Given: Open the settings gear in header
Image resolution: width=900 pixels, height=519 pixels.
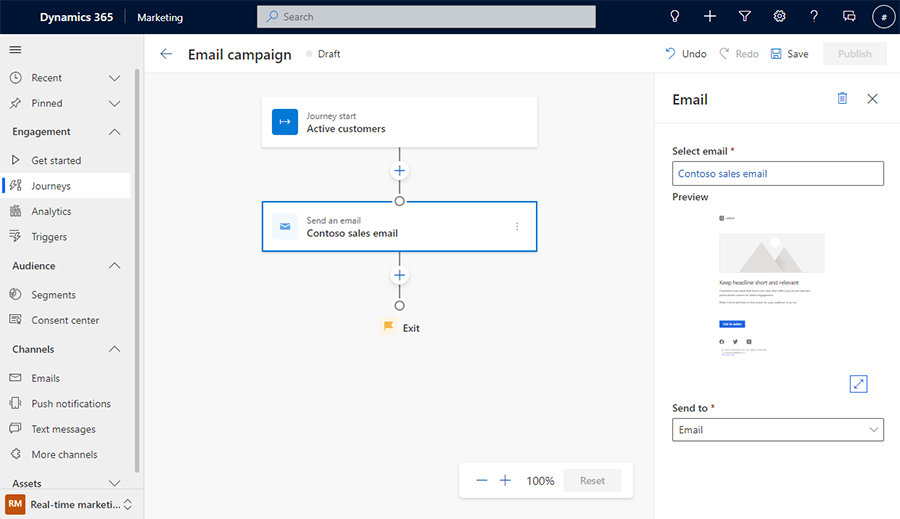Looking at the screenshot, I should coord(779,16).
